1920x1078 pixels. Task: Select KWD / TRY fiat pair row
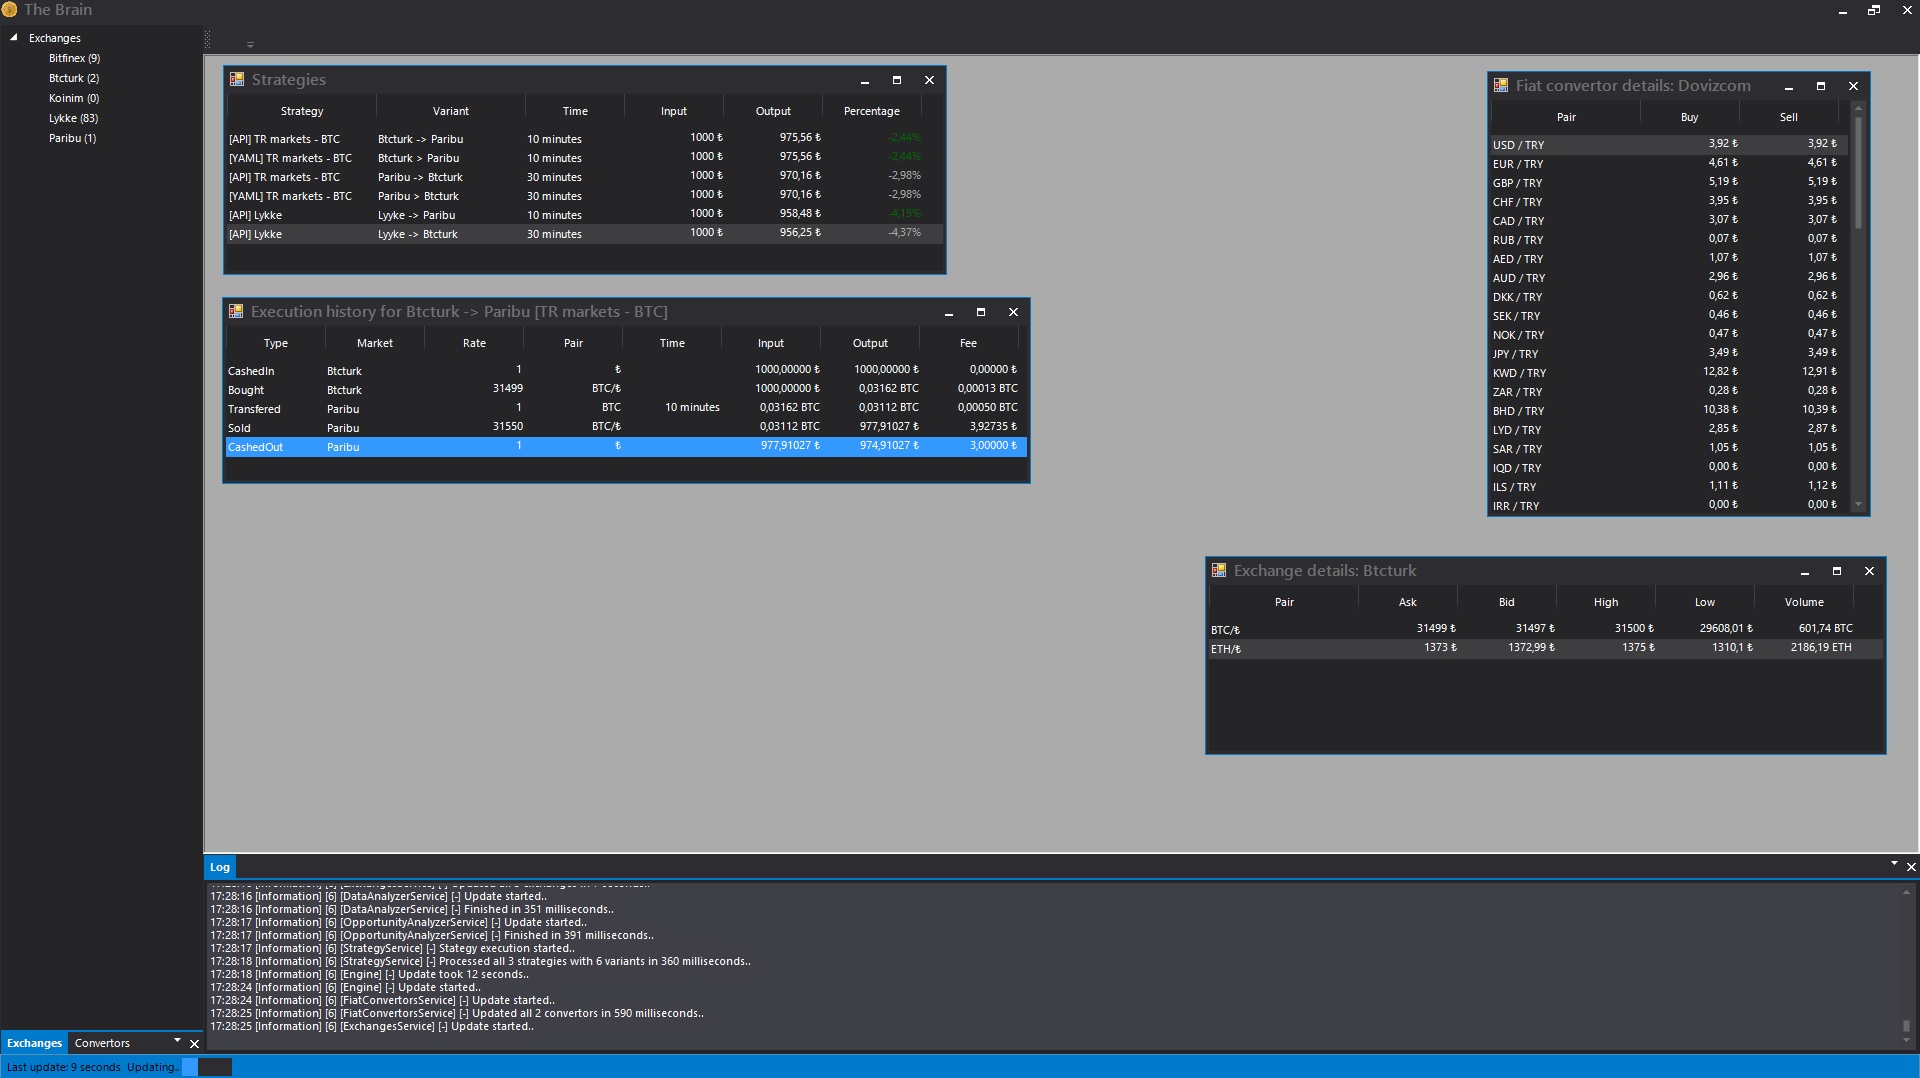click(x=1669, y=373)
